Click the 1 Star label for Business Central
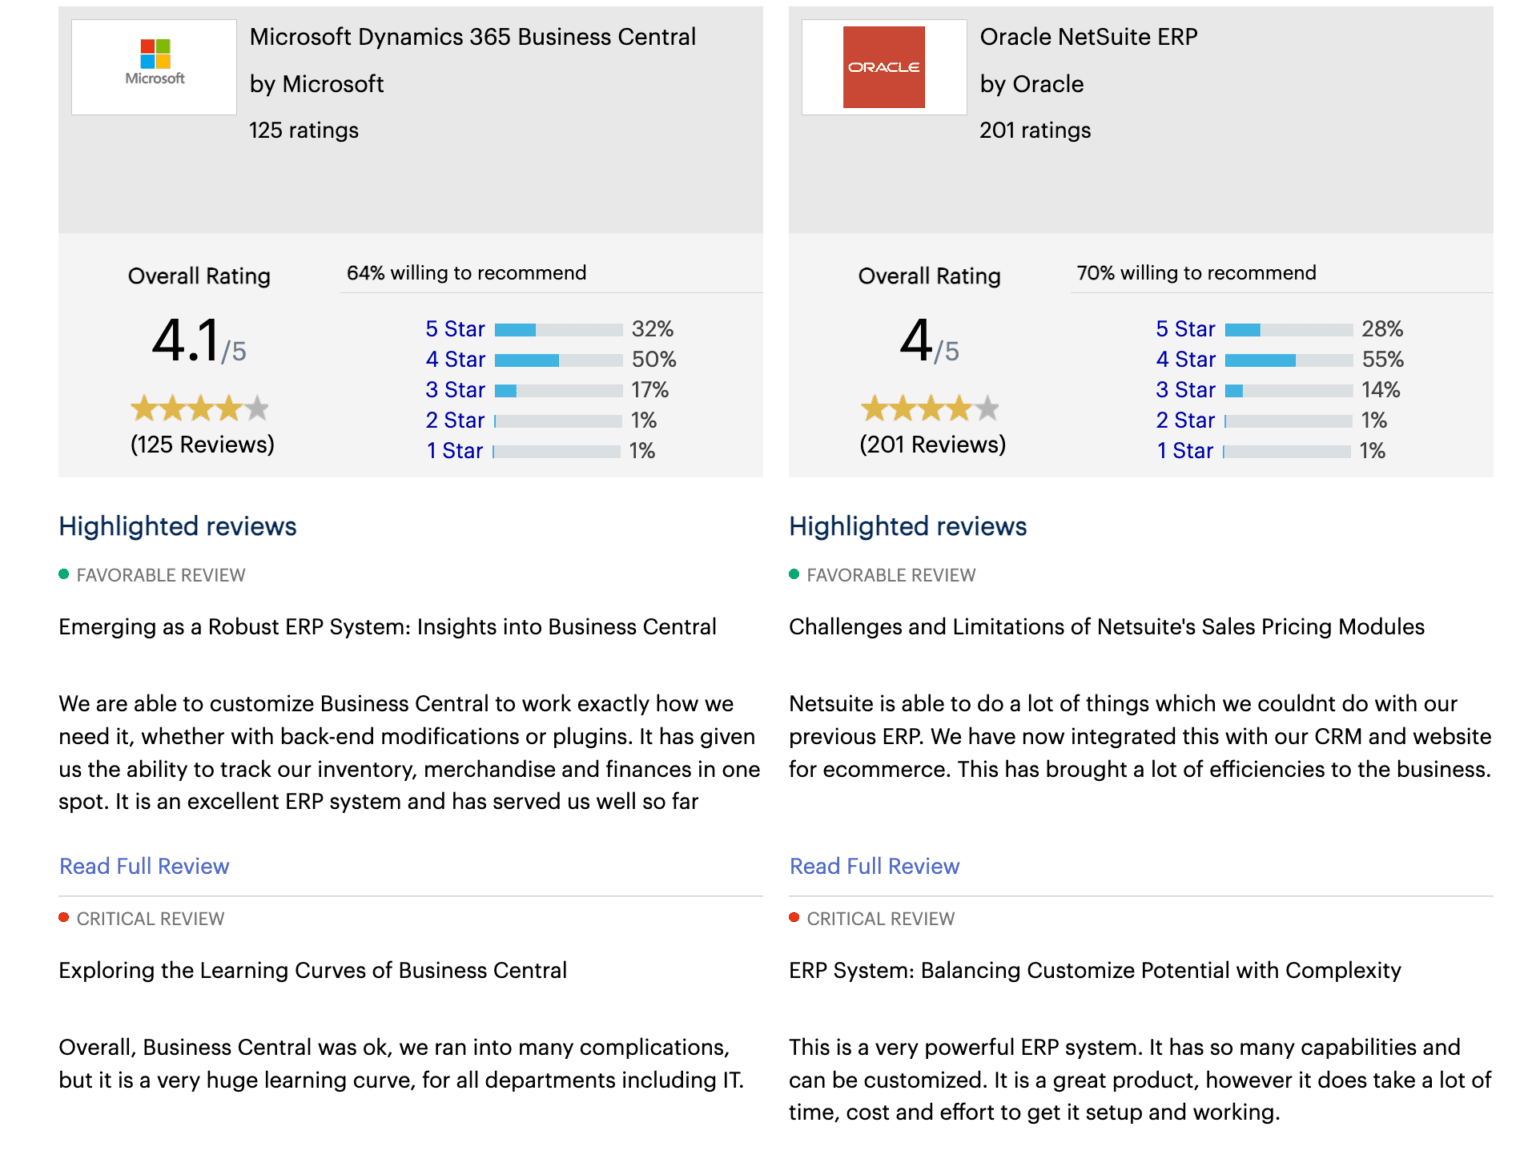1536x1163 pixels. pos(455,451)
